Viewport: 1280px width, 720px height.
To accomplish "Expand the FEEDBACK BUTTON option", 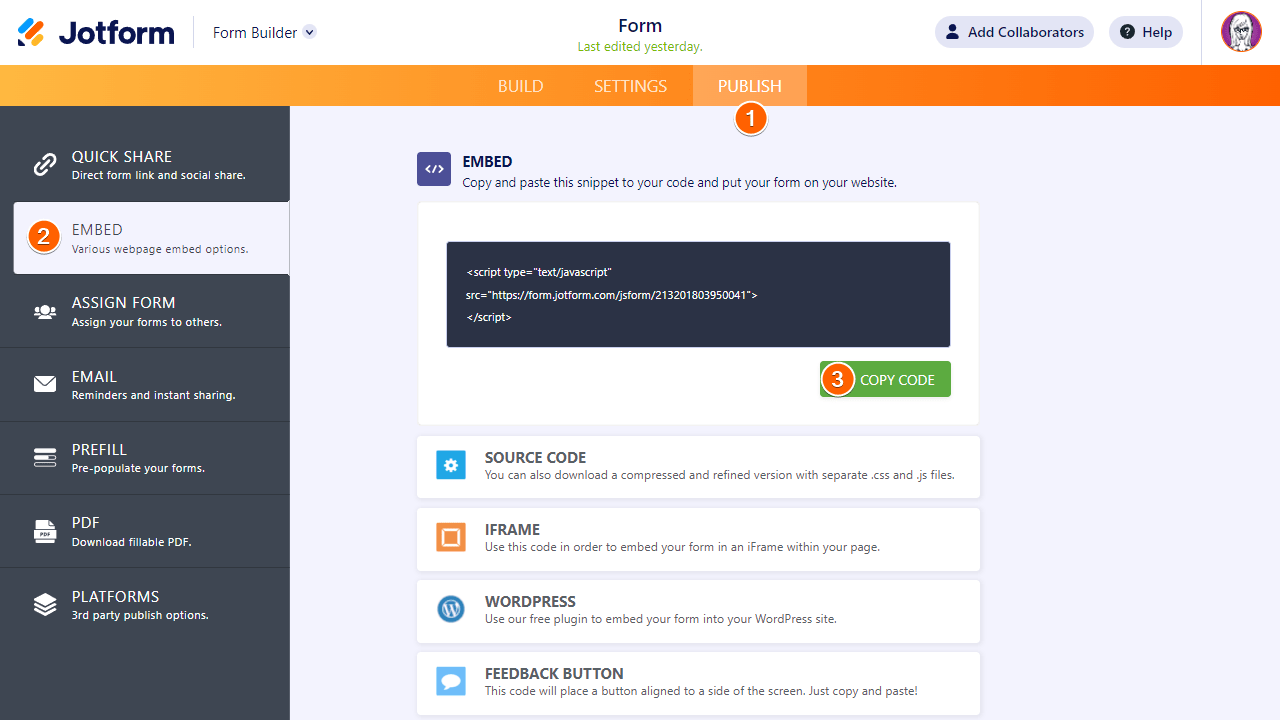I will 698,683.
